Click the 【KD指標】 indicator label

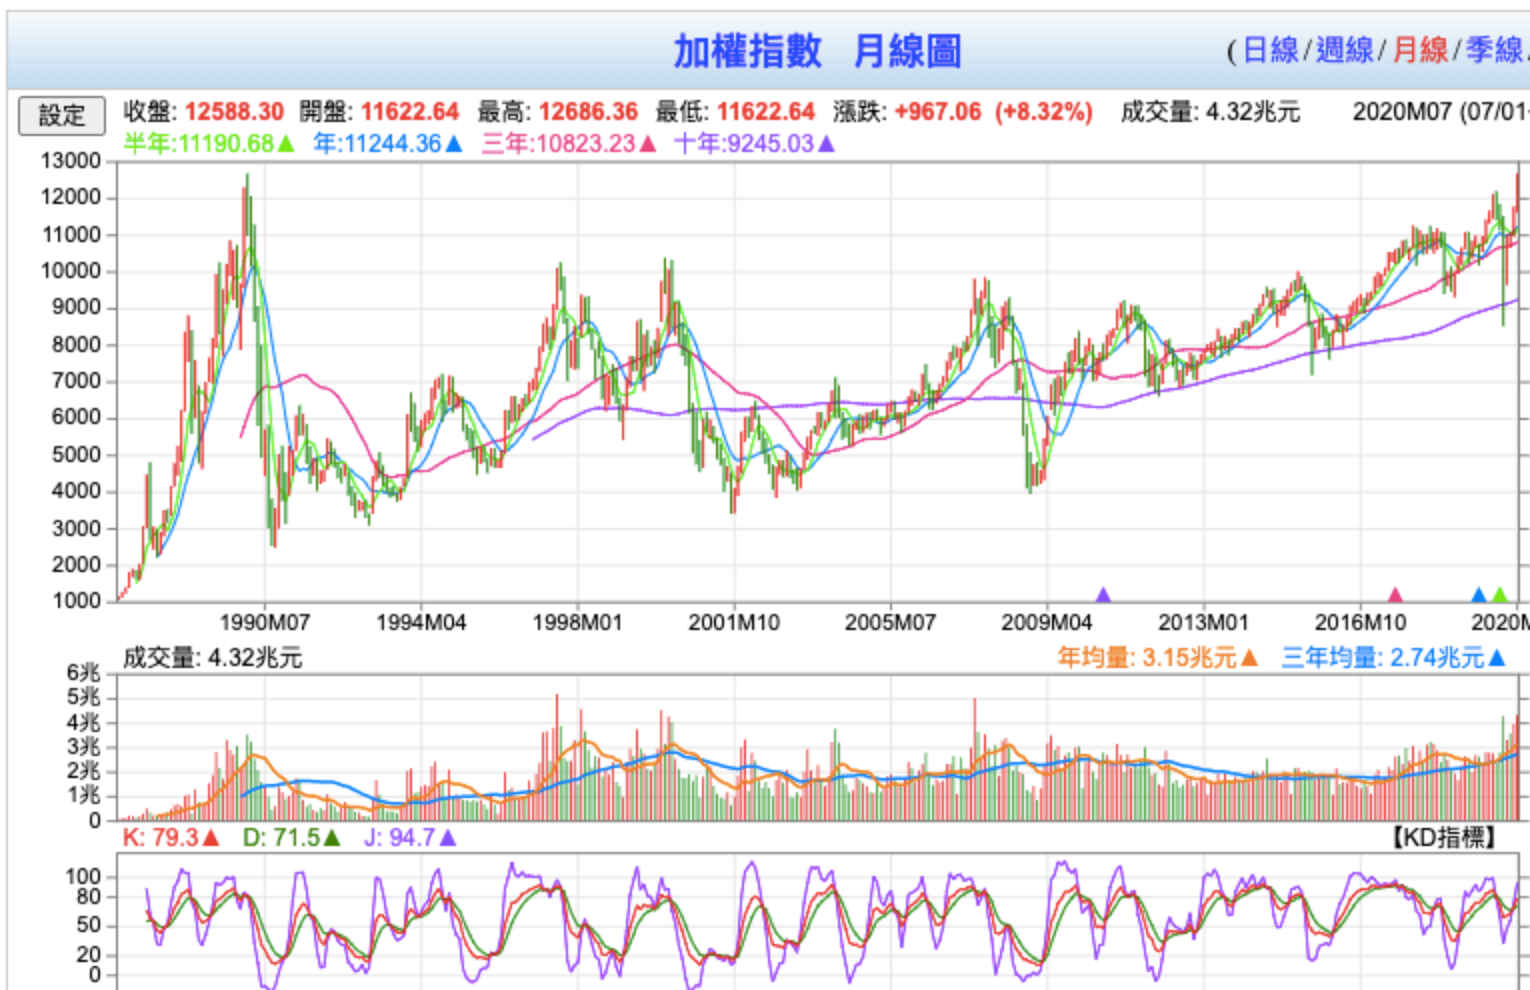(1443, 838)
